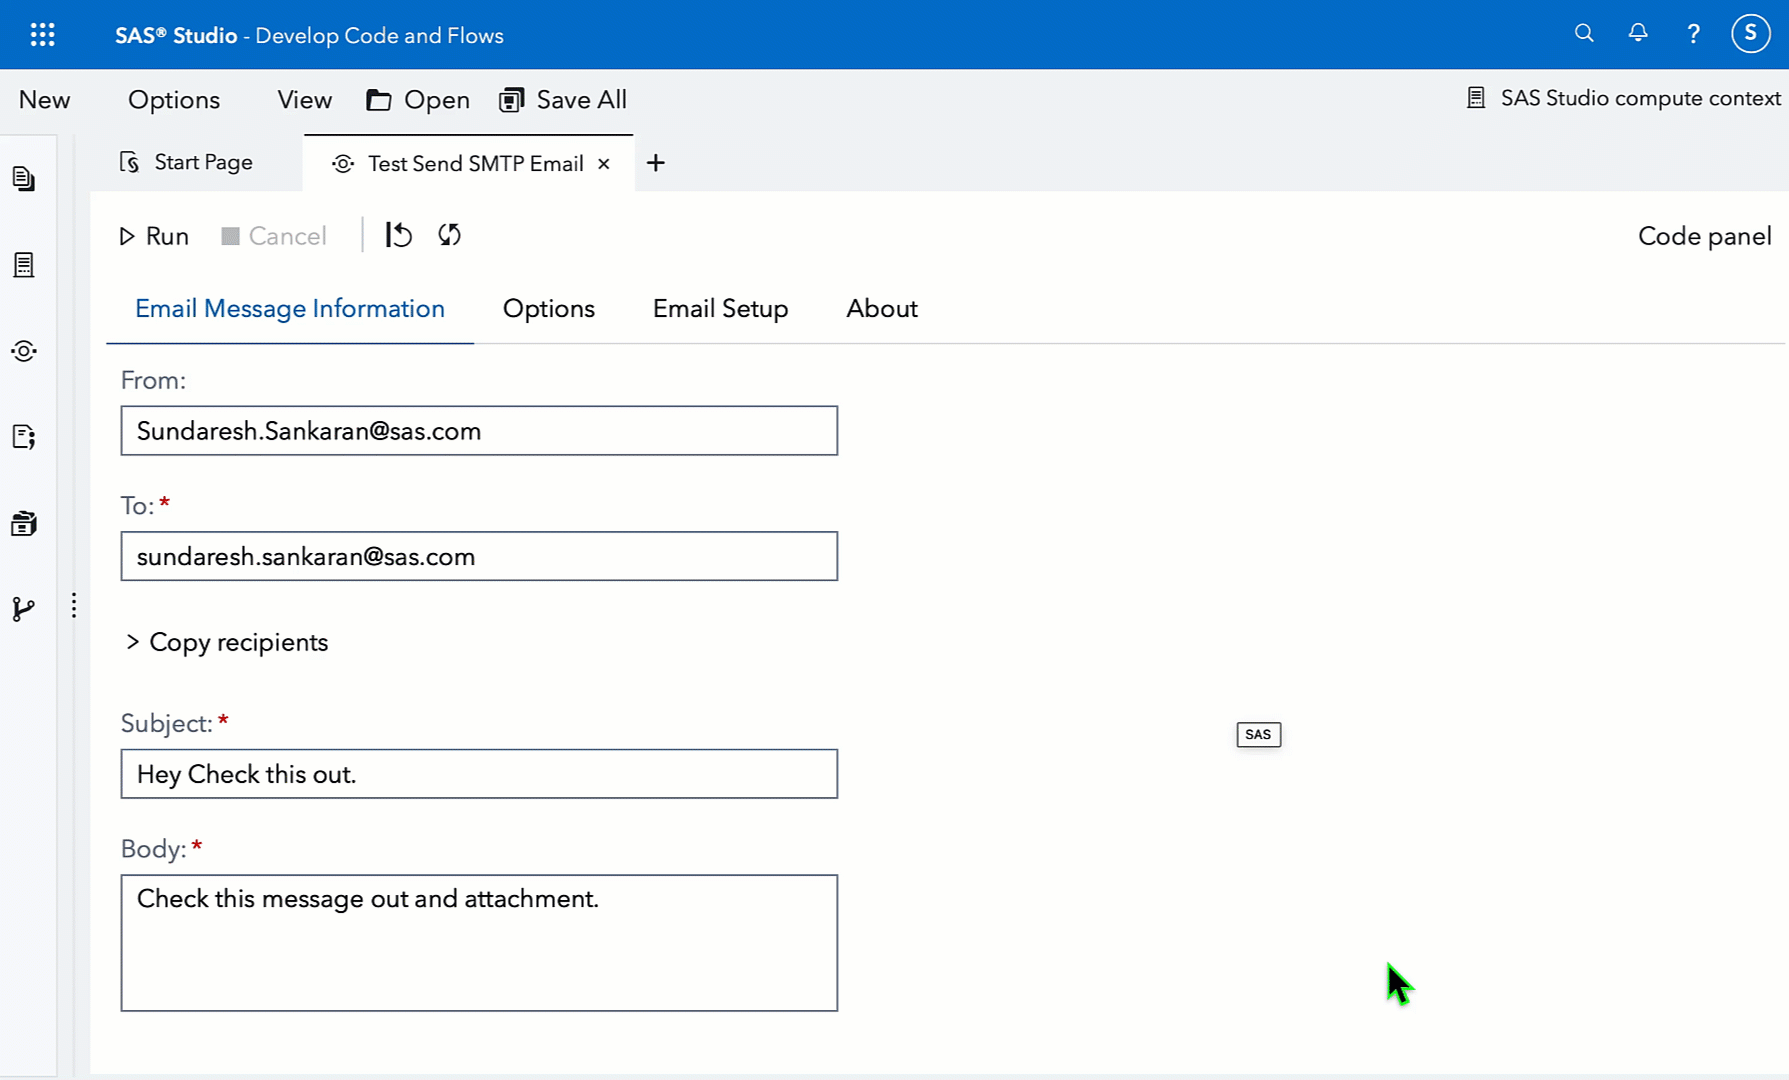This screenshot has width=1789, height=1080.
Task: Open the SAS server files sidebar icon
Action: [24, 265]
